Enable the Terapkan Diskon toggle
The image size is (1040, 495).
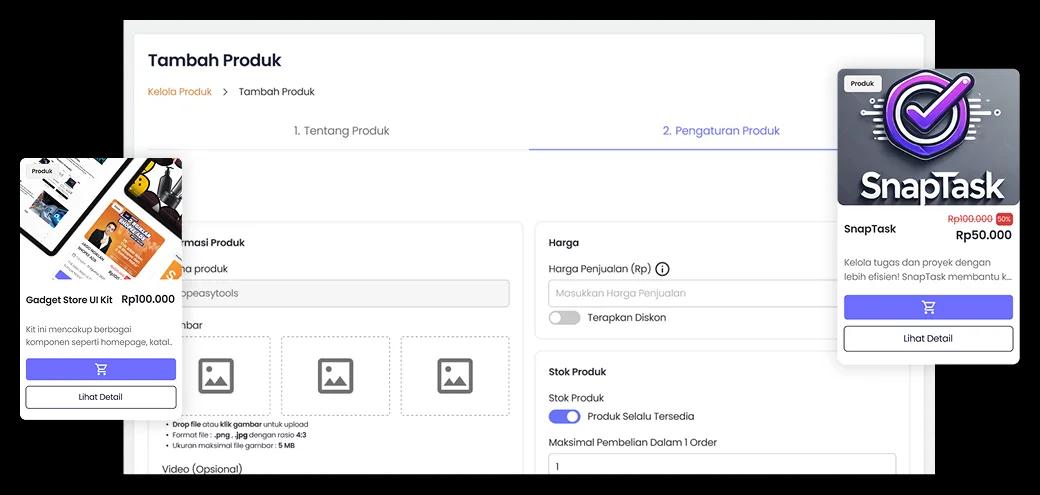coord(564,318)
